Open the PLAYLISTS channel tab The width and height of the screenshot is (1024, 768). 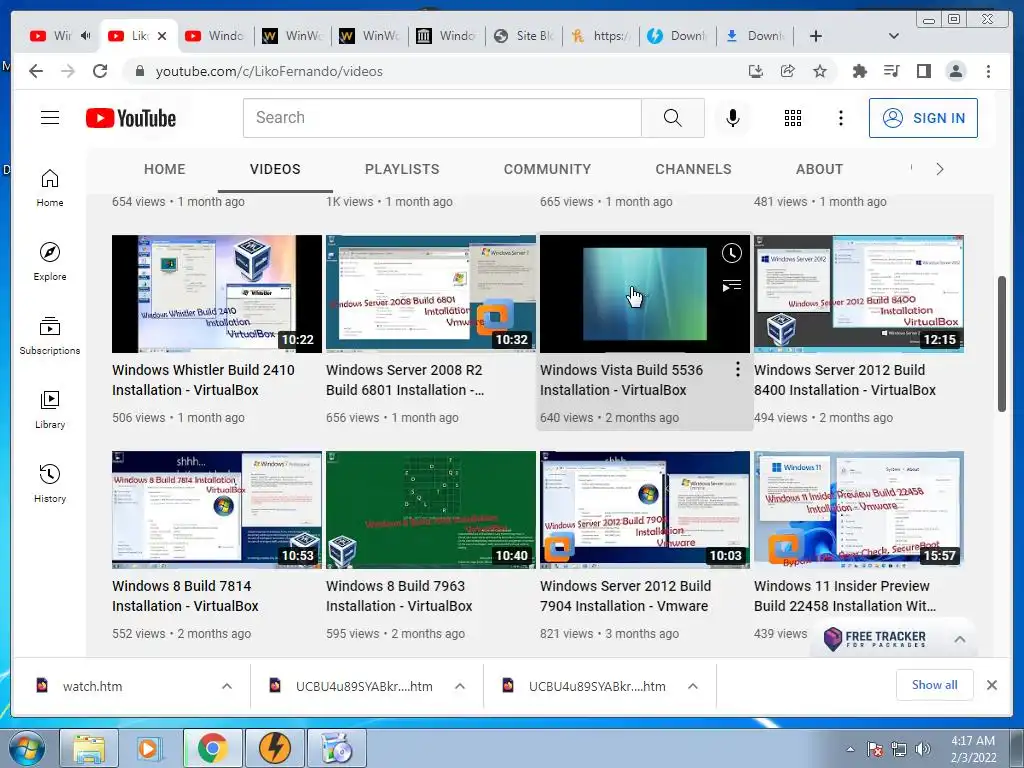[402, 169]
